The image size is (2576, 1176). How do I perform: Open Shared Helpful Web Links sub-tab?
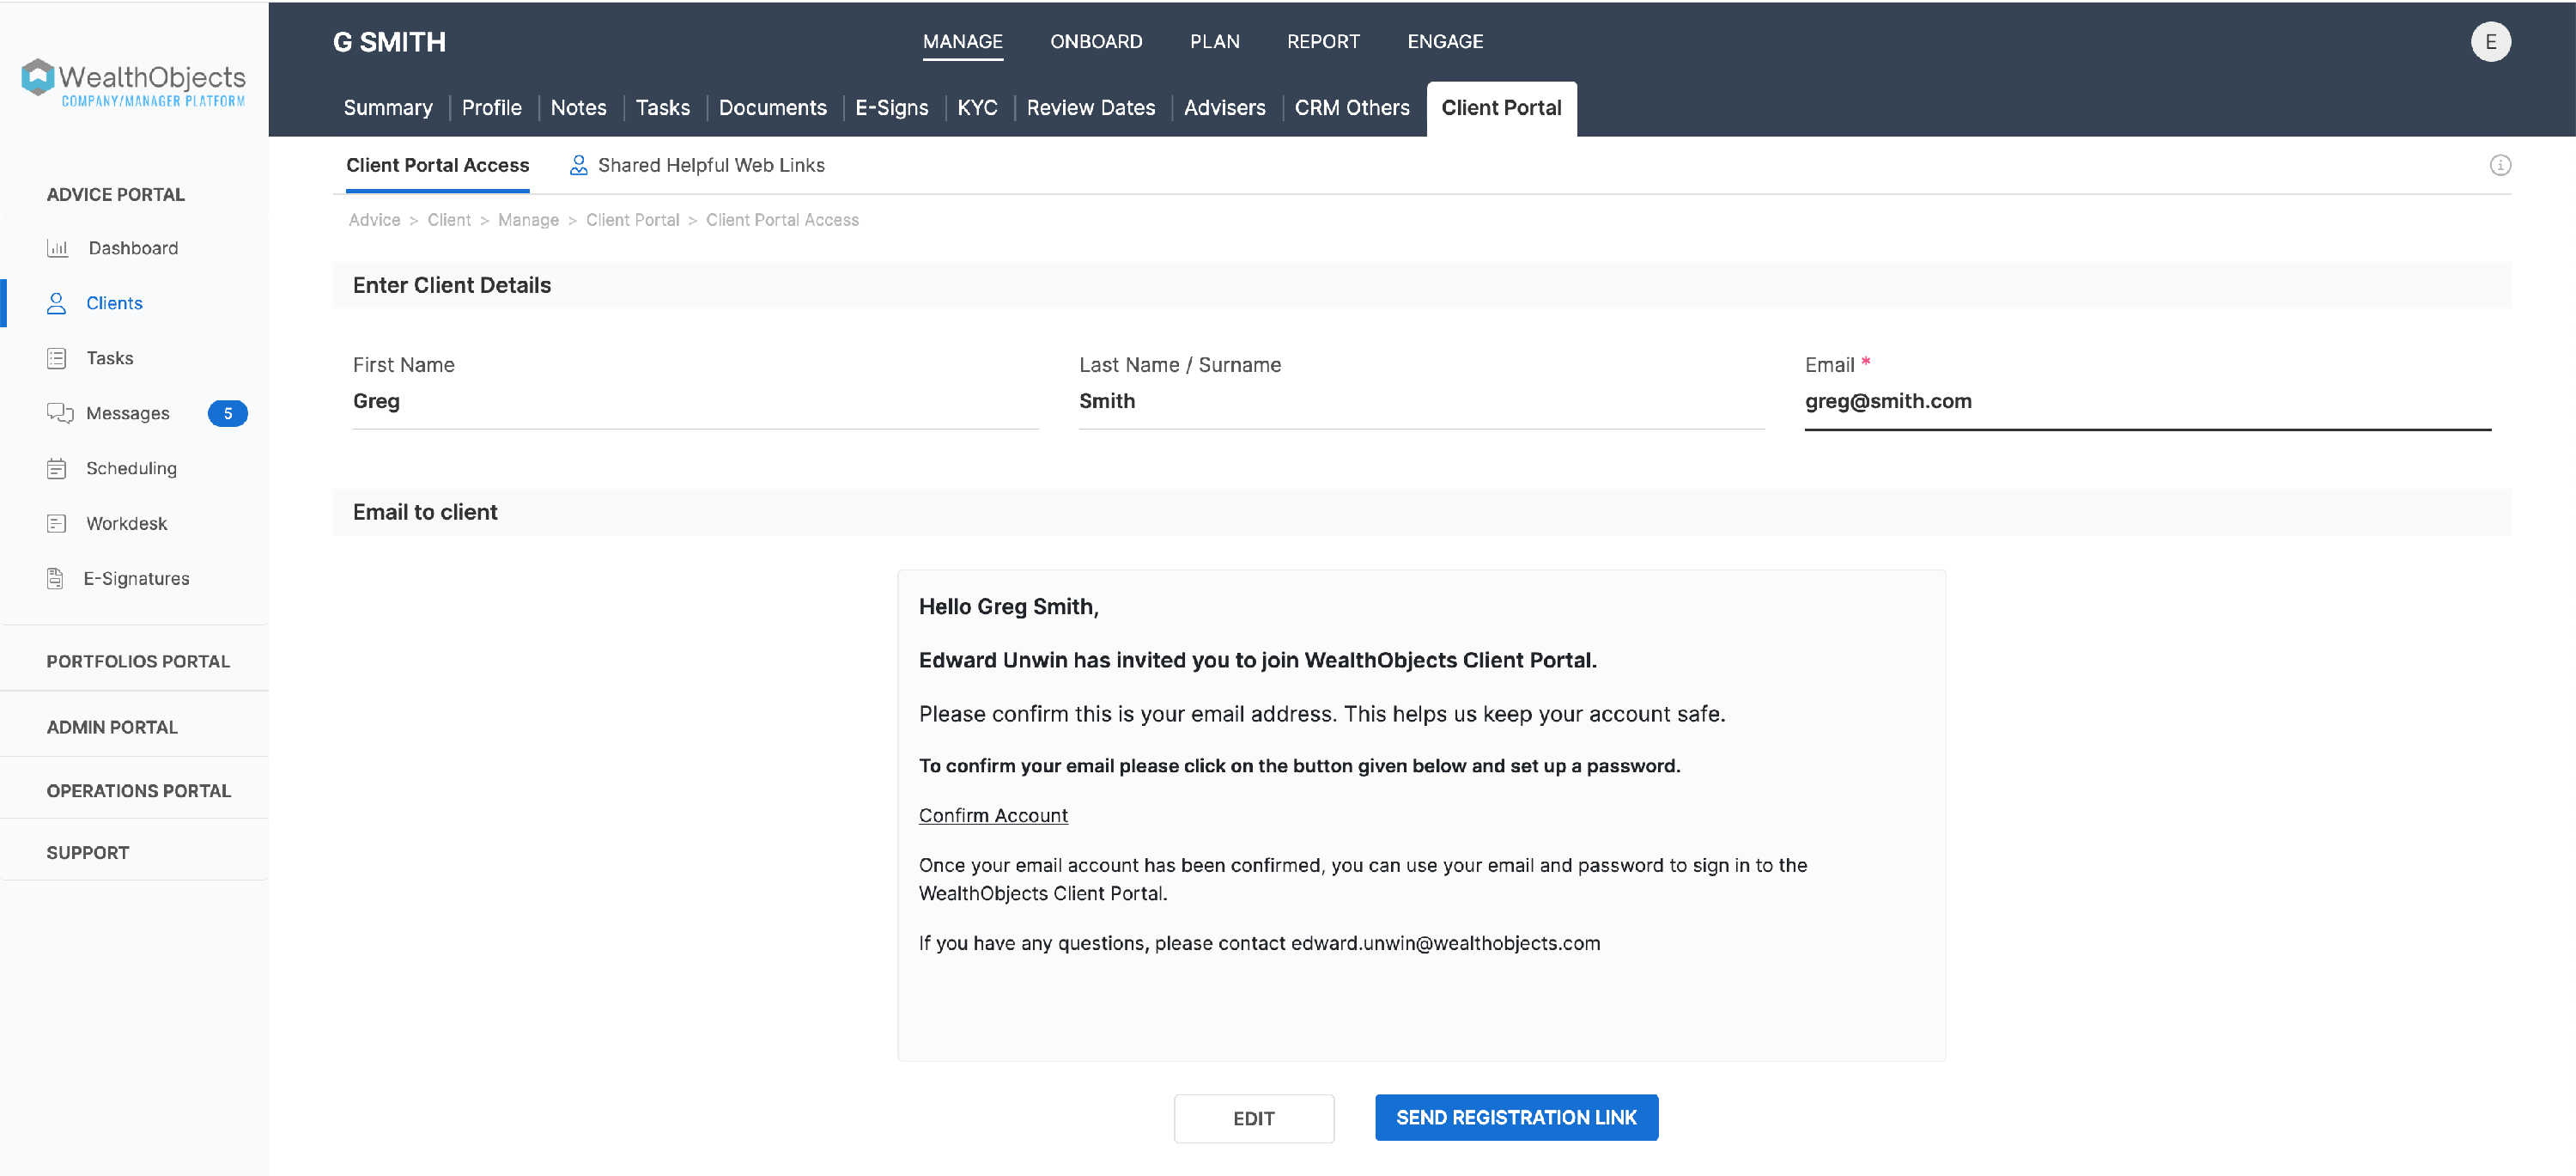click(711, 165)
